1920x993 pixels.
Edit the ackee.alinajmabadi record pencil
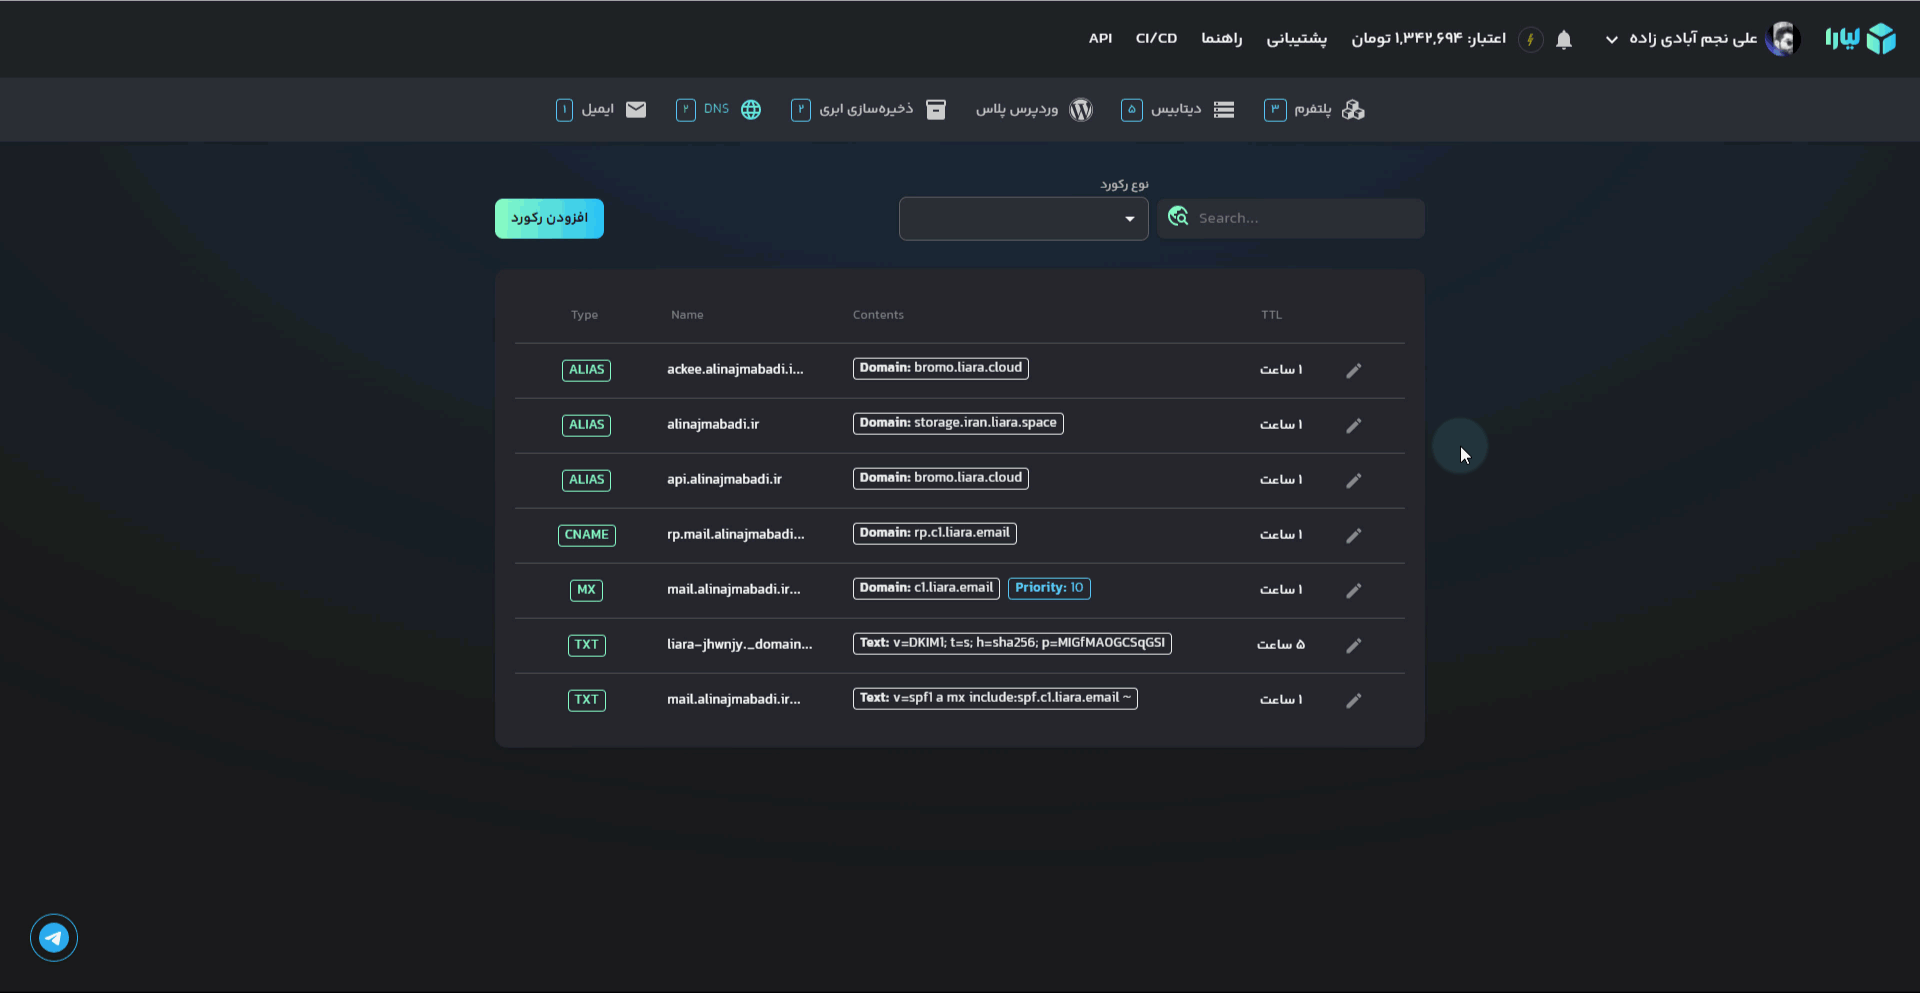click(1353, 370)
